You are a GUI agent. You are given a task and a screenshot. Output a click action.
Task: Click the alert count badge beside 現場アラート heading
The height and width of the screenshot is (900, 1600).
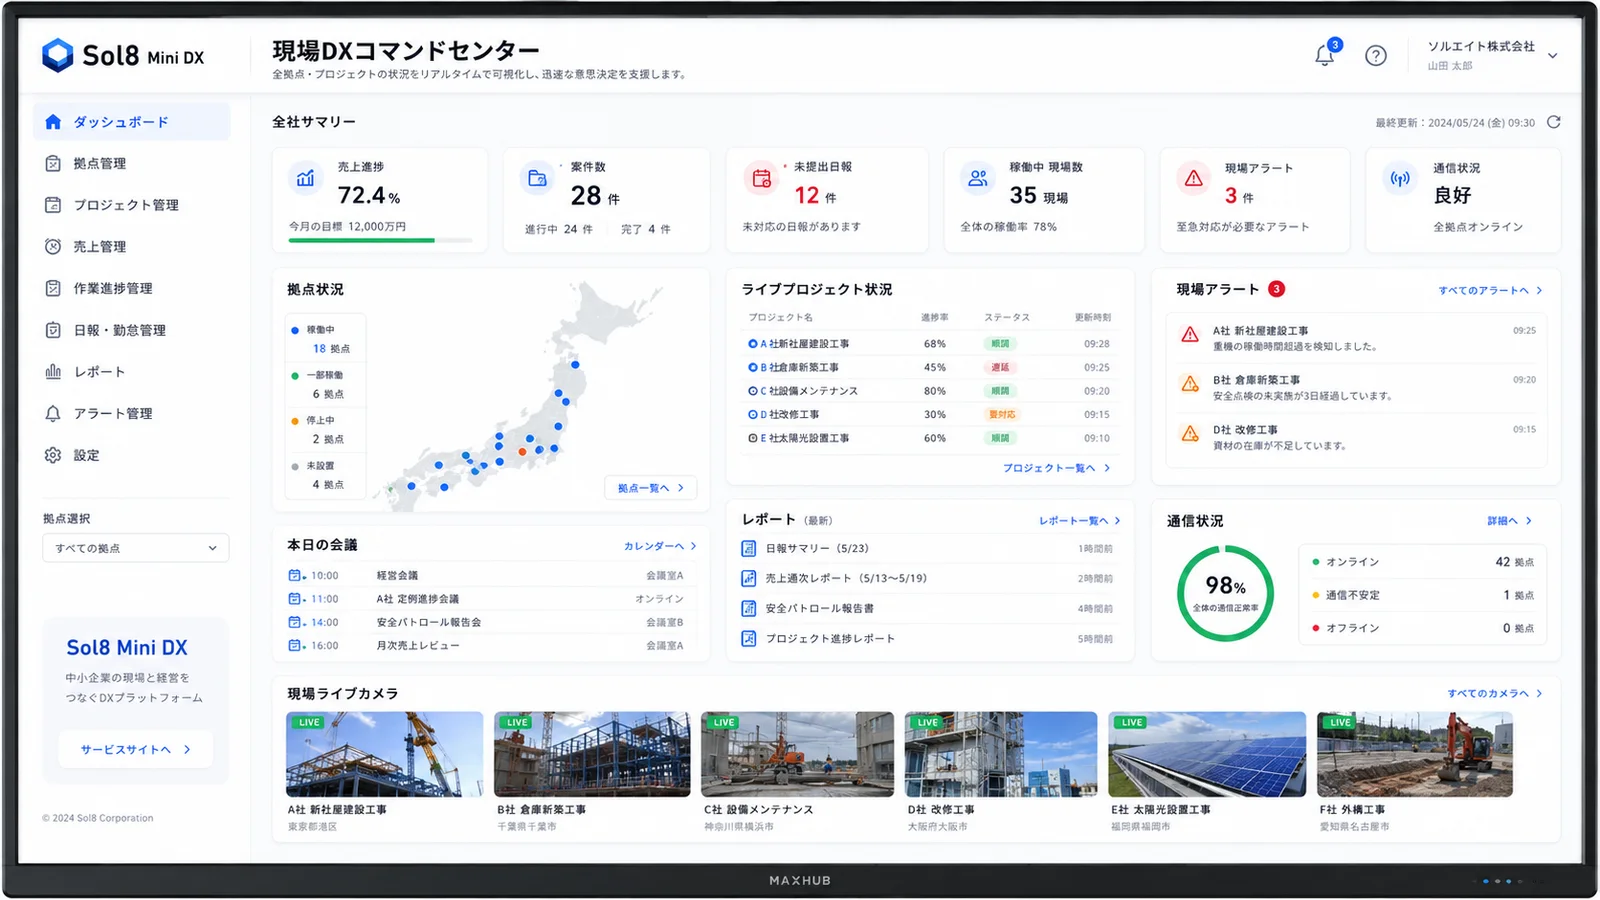point(1276,289)
